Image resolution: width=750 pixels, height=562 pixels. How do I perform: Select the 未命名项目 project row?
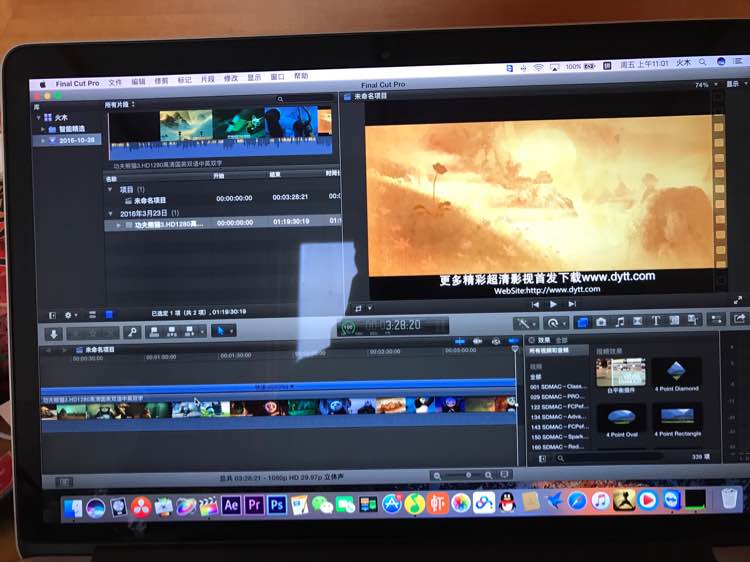pyautogui.click(x=222, y=200)
